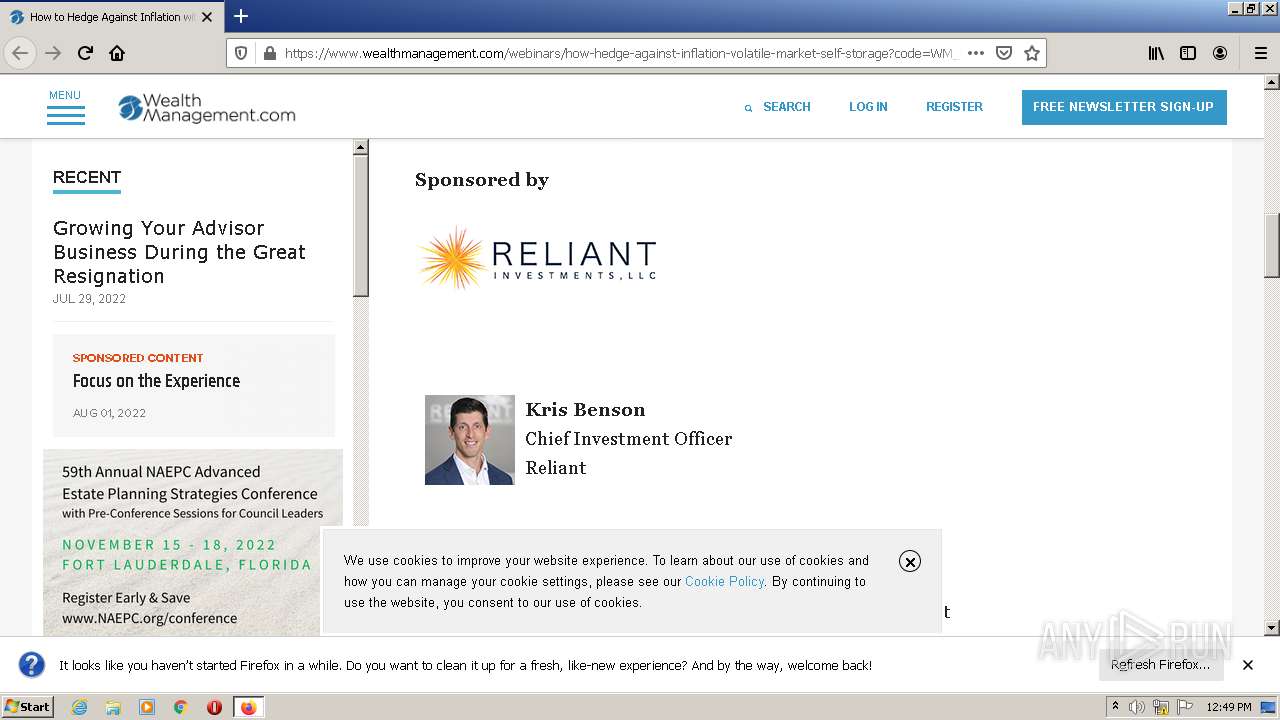The height and width of the screenshot is (720, 1280).
Task: Open Opera icon in taskbar
Action: (x=214, y=707)
